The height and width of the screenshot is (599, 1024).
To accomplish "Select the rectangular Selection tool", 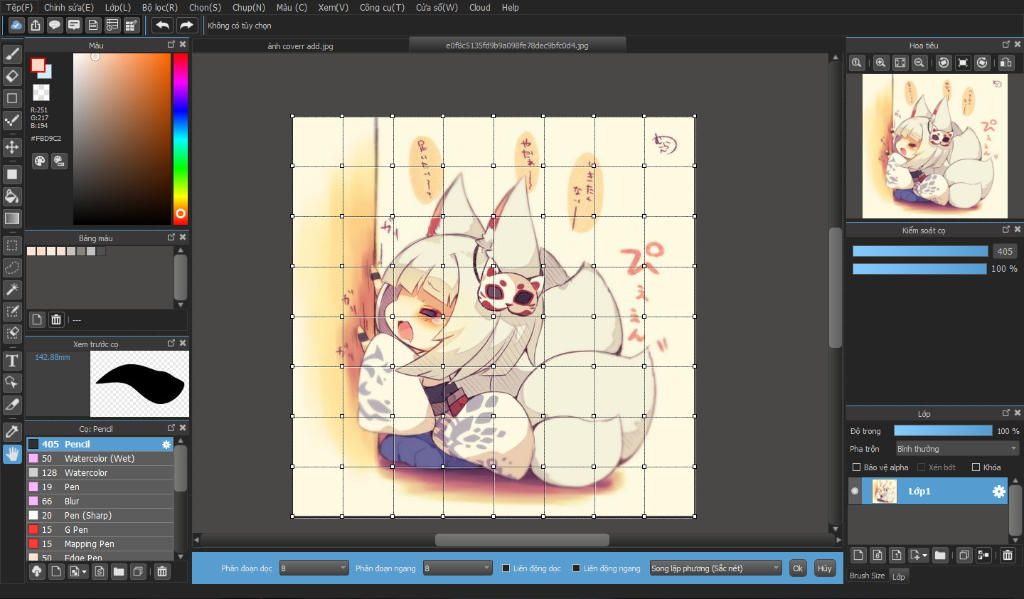I will (x=12, y=246).
